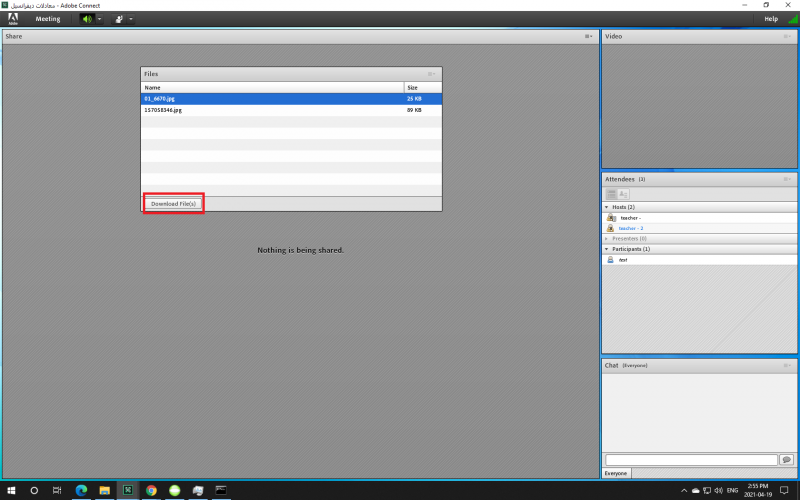800x500 pixels.
Task: Click the Adobe logo icon
Action: point(13,19)
